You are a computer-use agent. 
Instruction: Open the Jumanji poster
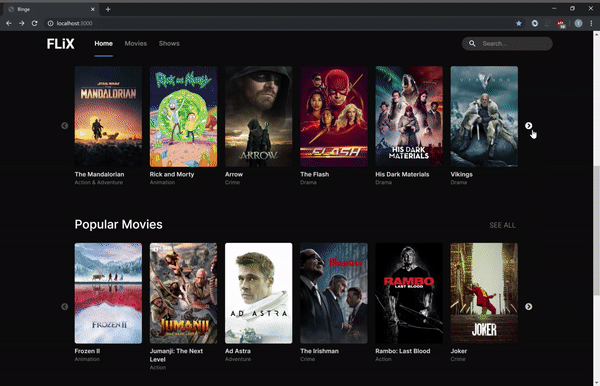click(x=183, y=293)
